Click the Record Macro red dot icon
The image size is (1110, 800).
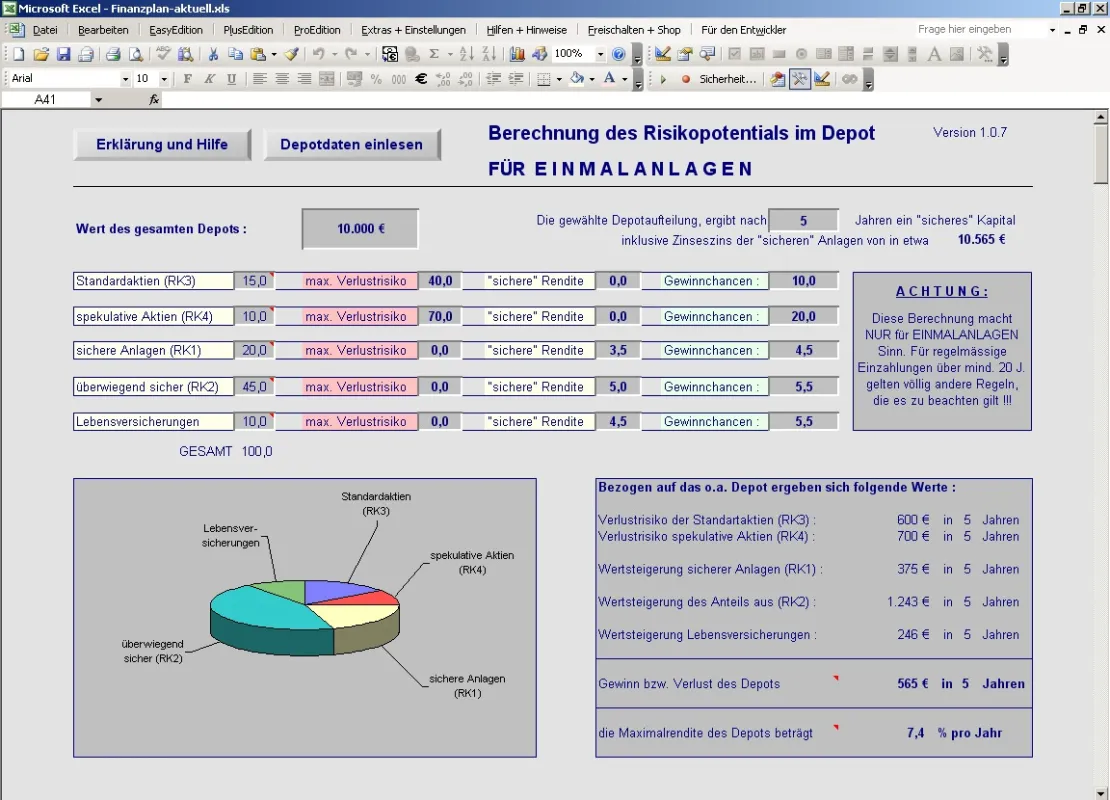[685, 79]
